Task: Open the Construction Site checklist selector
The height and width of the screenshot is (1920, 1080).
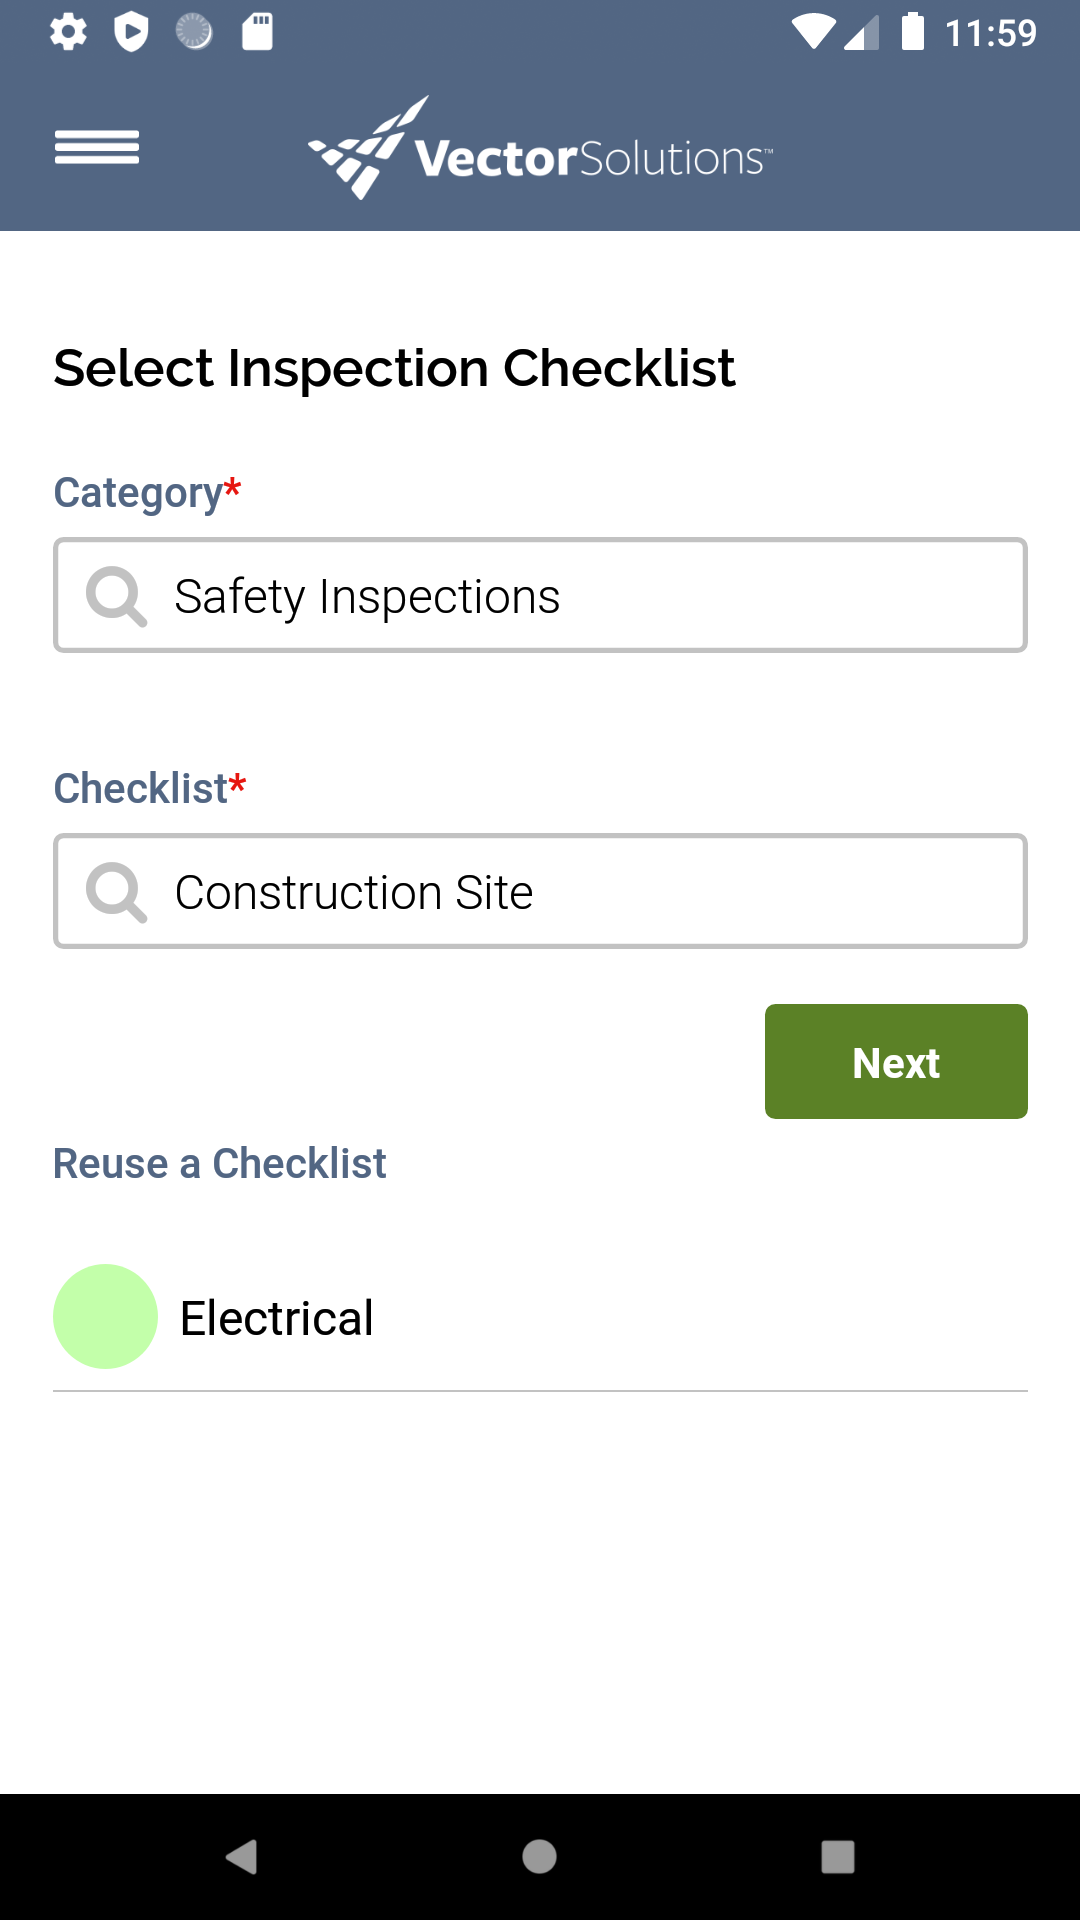Action: click(x=540, y=891)
